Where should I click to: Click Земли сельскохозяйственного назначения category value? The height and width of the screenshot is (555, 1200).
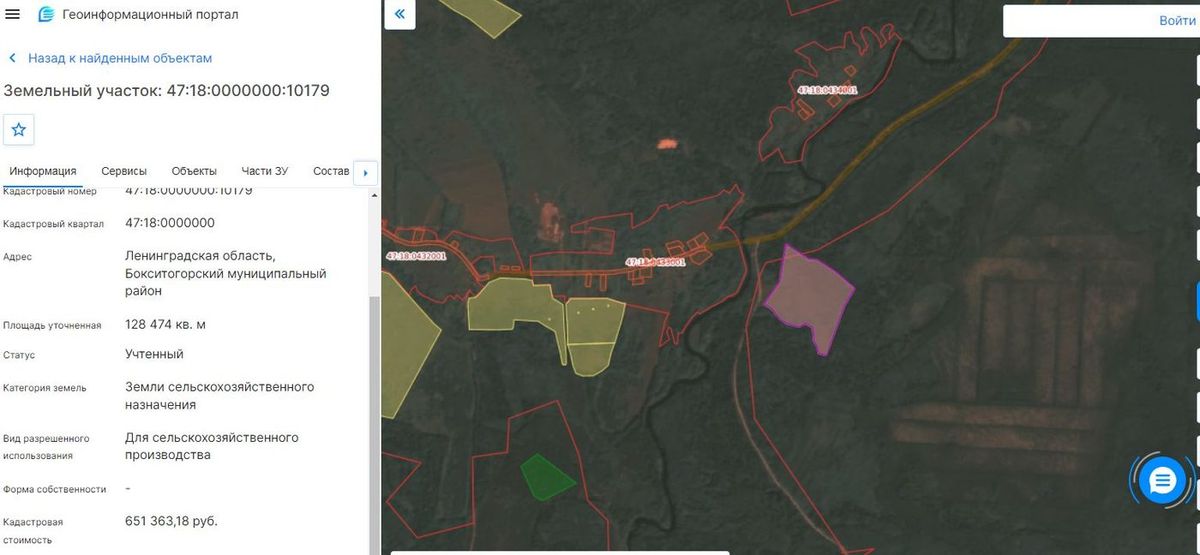click(x=220, y=396)
